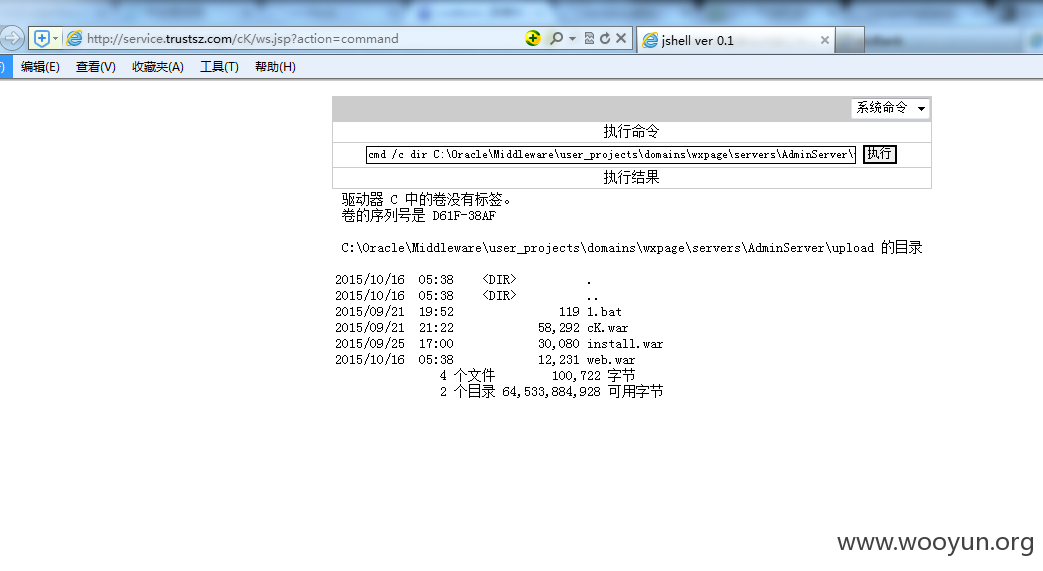Open the 收藏夹(A) menu
1043x571 pixels.
point(158,67)
